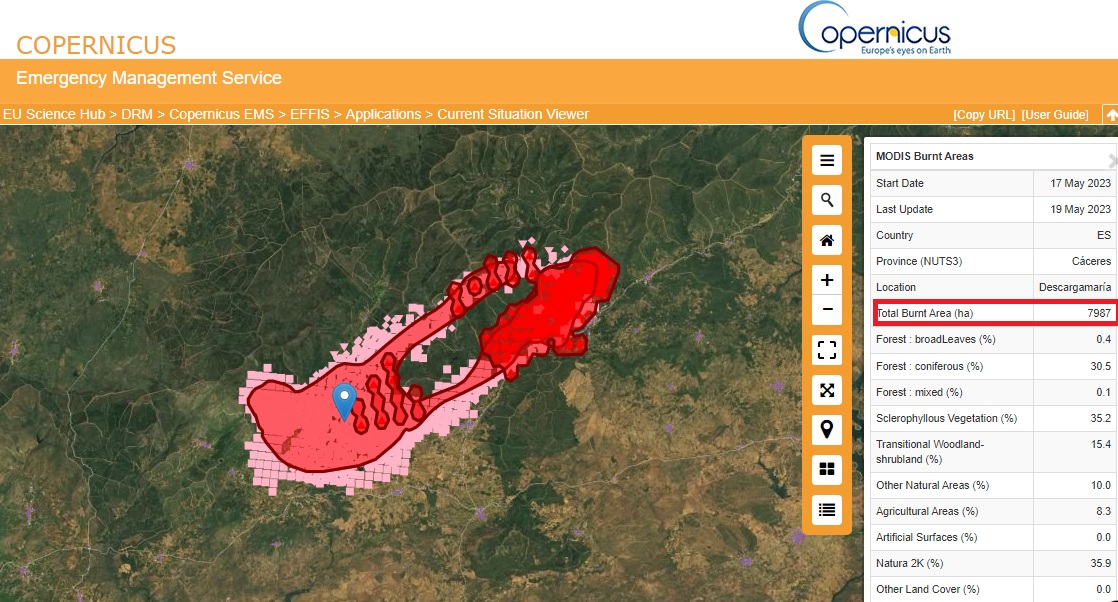Screen dimensions: 1118x602
Task: Click the [Copy URL] link
Action: (x=984, y=115)
